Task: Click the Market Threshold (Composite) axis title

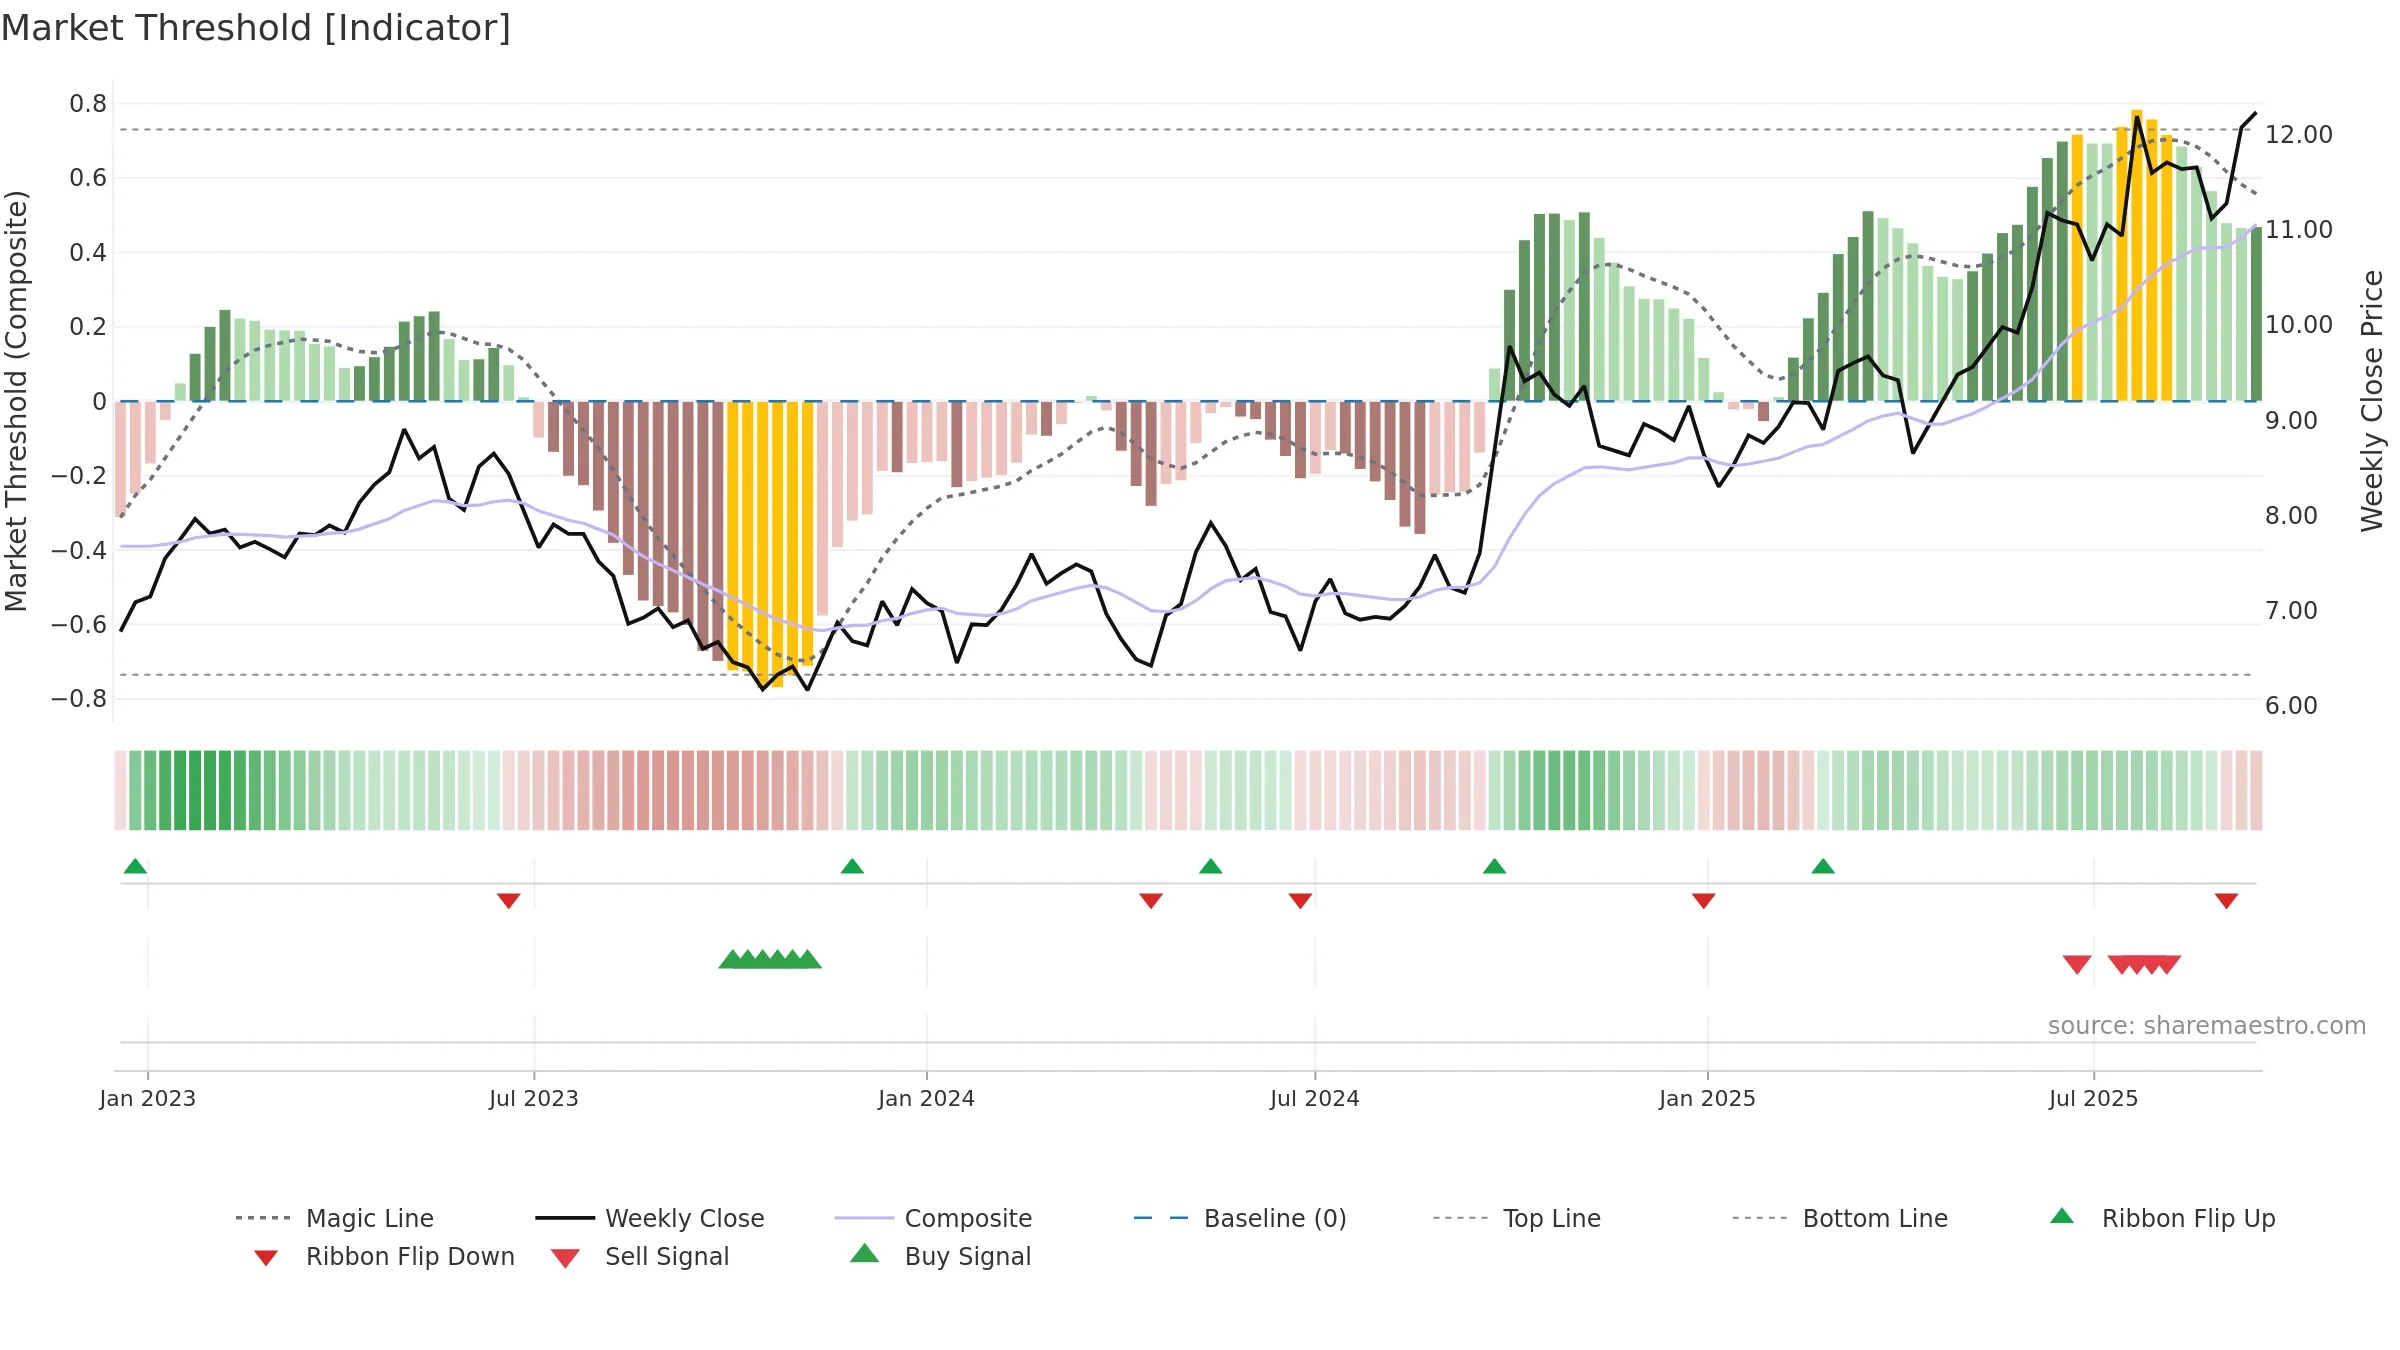Action: coord(16,400)
